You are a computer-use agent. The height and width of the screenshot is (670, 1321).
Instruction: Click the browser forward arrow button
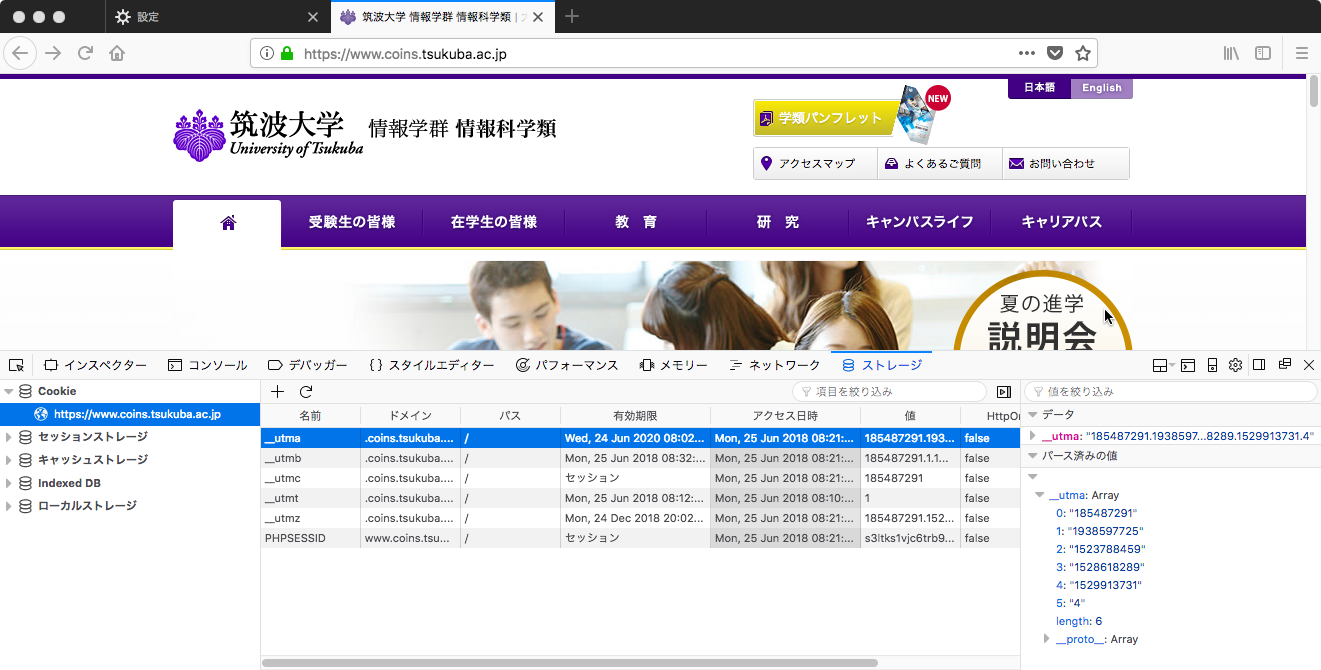click(53, 53)
